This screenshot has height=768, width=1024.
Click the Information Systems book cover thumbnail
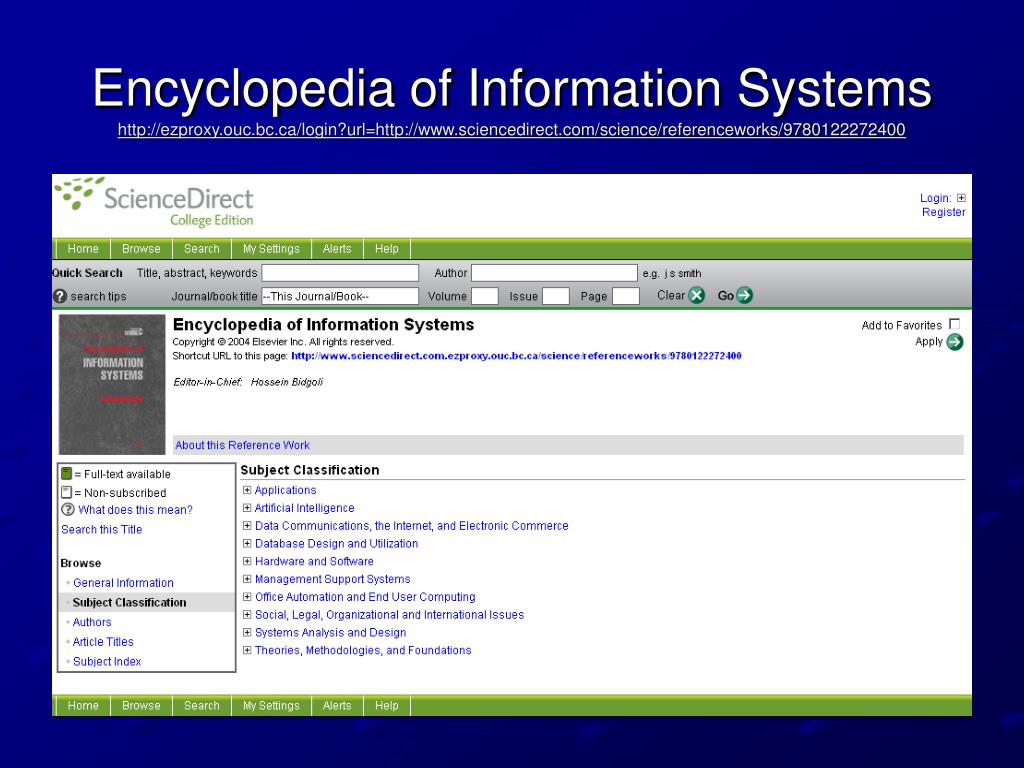112,385
